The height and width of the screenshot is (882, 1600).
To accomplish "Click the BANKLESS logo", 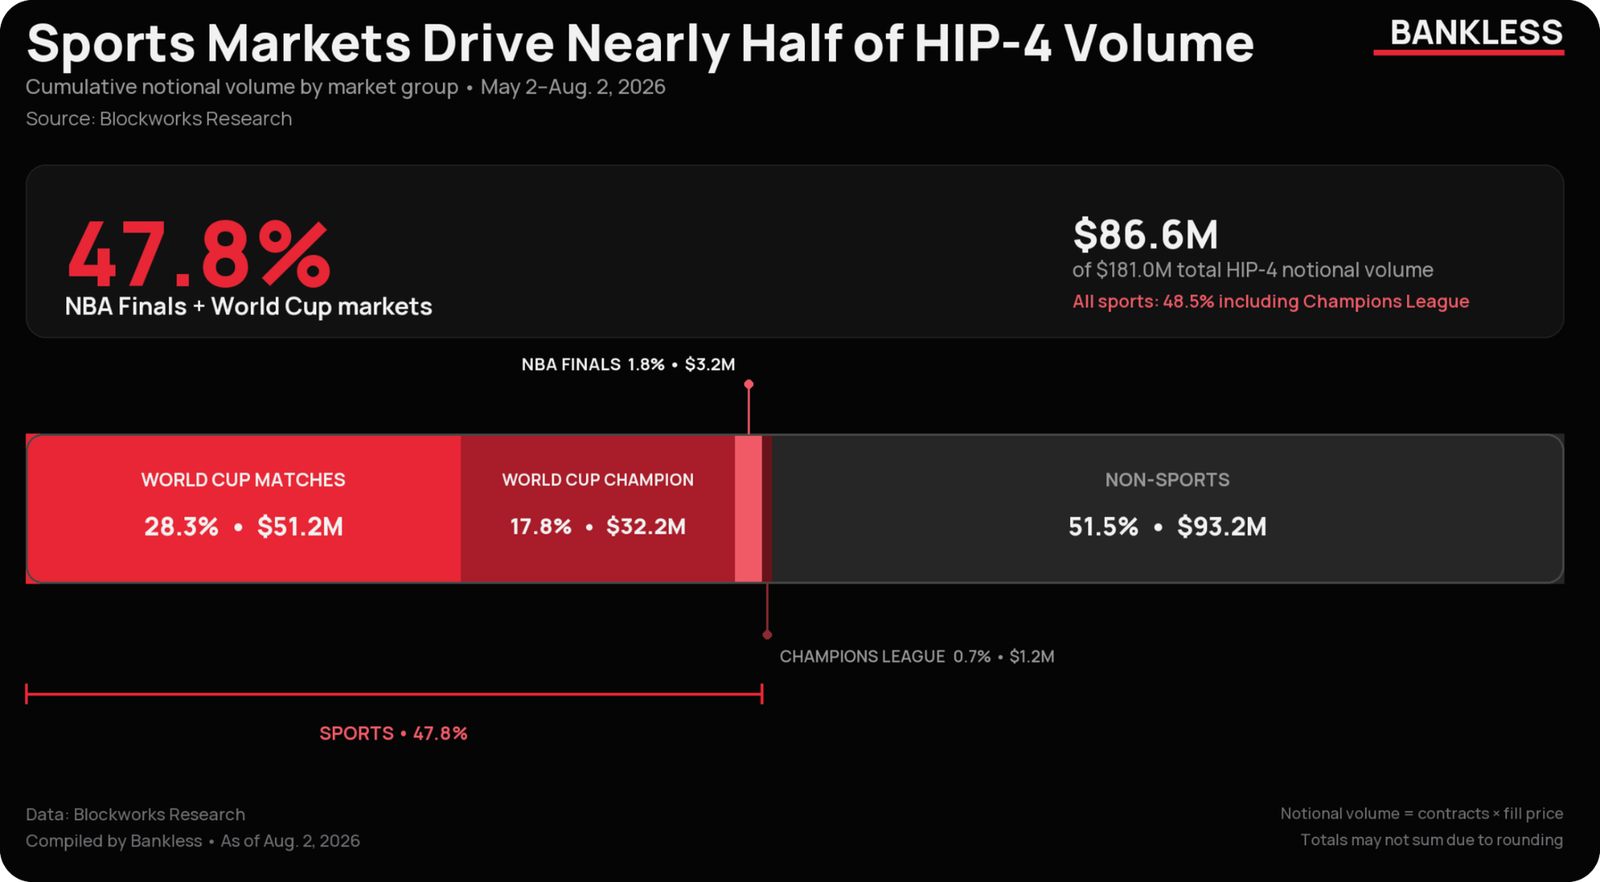I will point(1475,33).
